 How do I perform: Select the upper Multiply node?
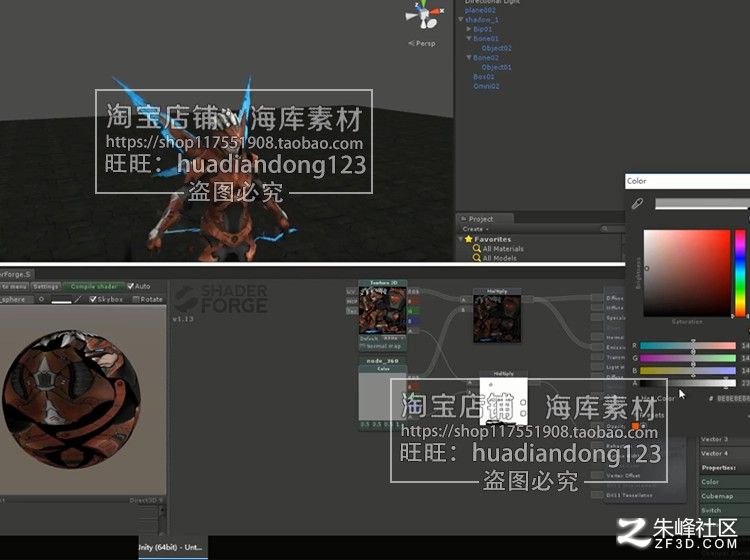[497, 316]
